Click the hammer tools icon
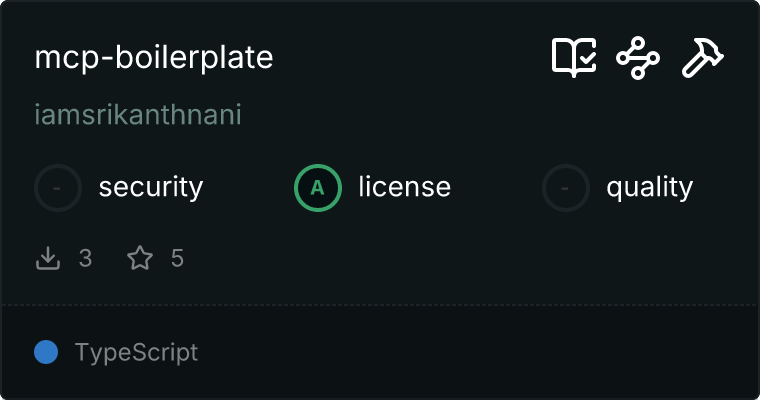760x400 pixels. coord(702,58)
